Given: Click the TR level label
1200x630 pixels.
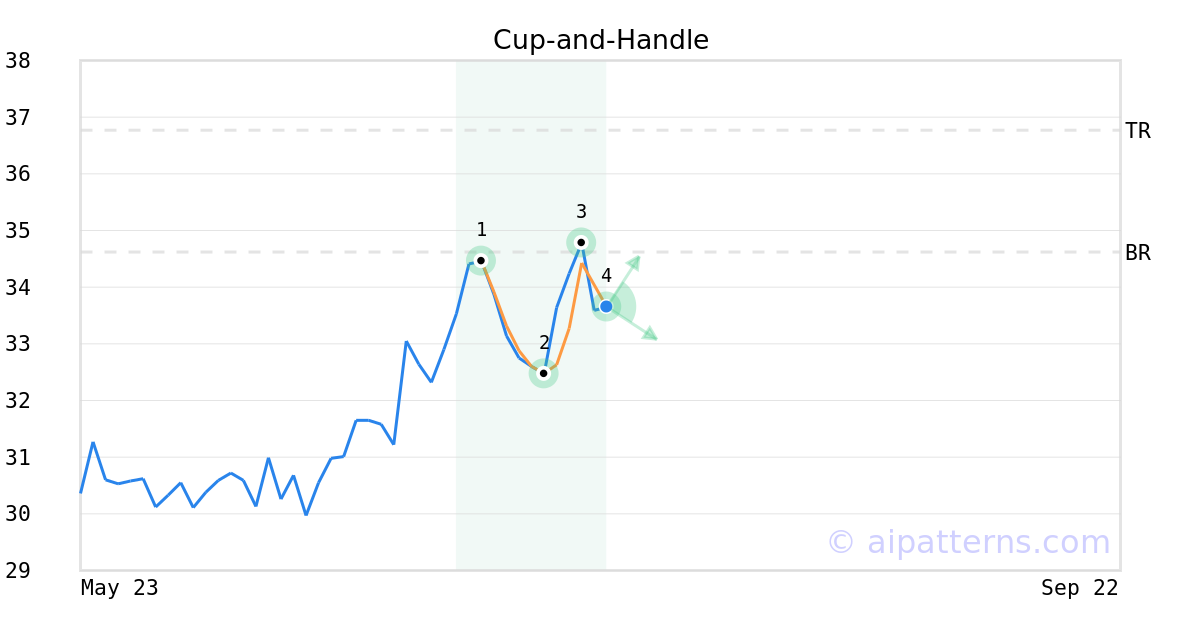Looking at the screenshot, I should click(x=1138, y=131).
